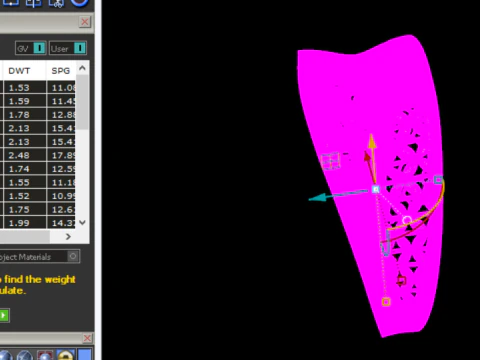Pick the gold ring material ball
Viewport: 480px width, 360px height.
point(66,355)
